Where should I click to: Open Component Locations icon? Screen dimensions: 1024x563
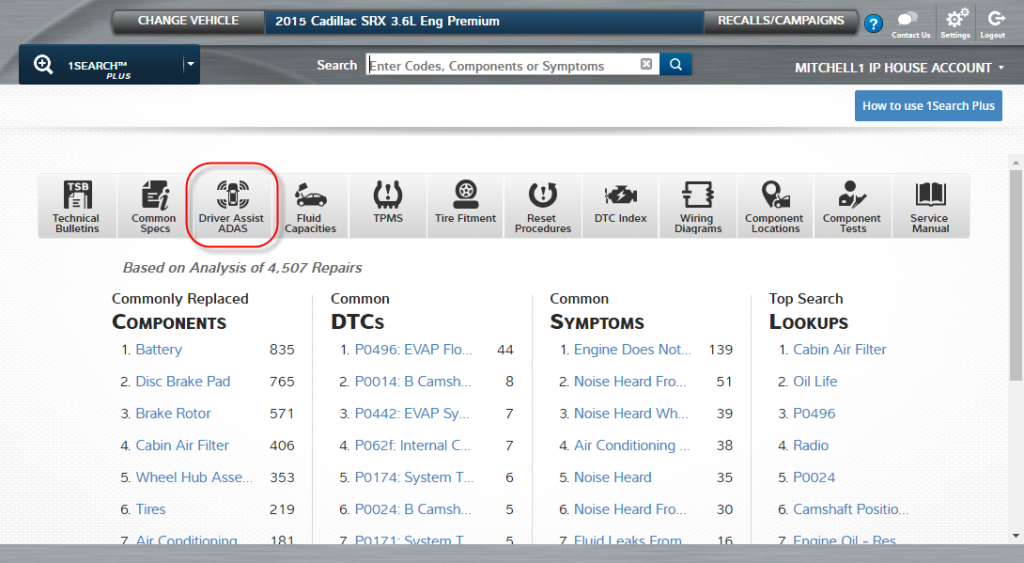[x=774, y=206]
